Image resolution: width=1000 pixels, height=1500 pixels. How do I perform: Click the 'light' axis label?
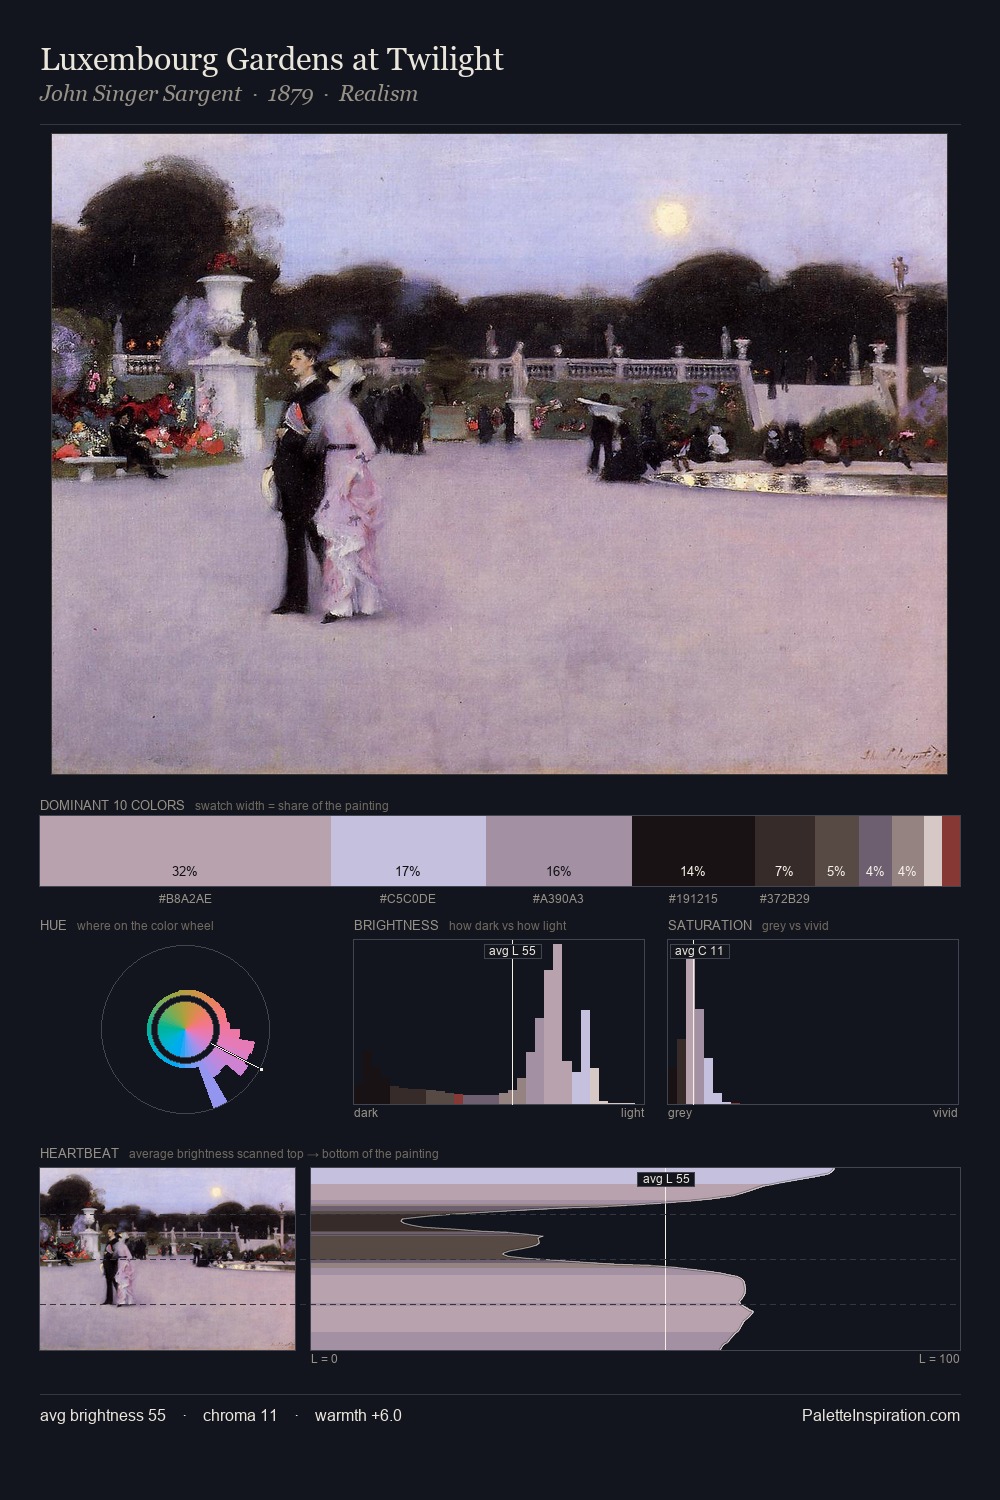(x=632, y=1113)
